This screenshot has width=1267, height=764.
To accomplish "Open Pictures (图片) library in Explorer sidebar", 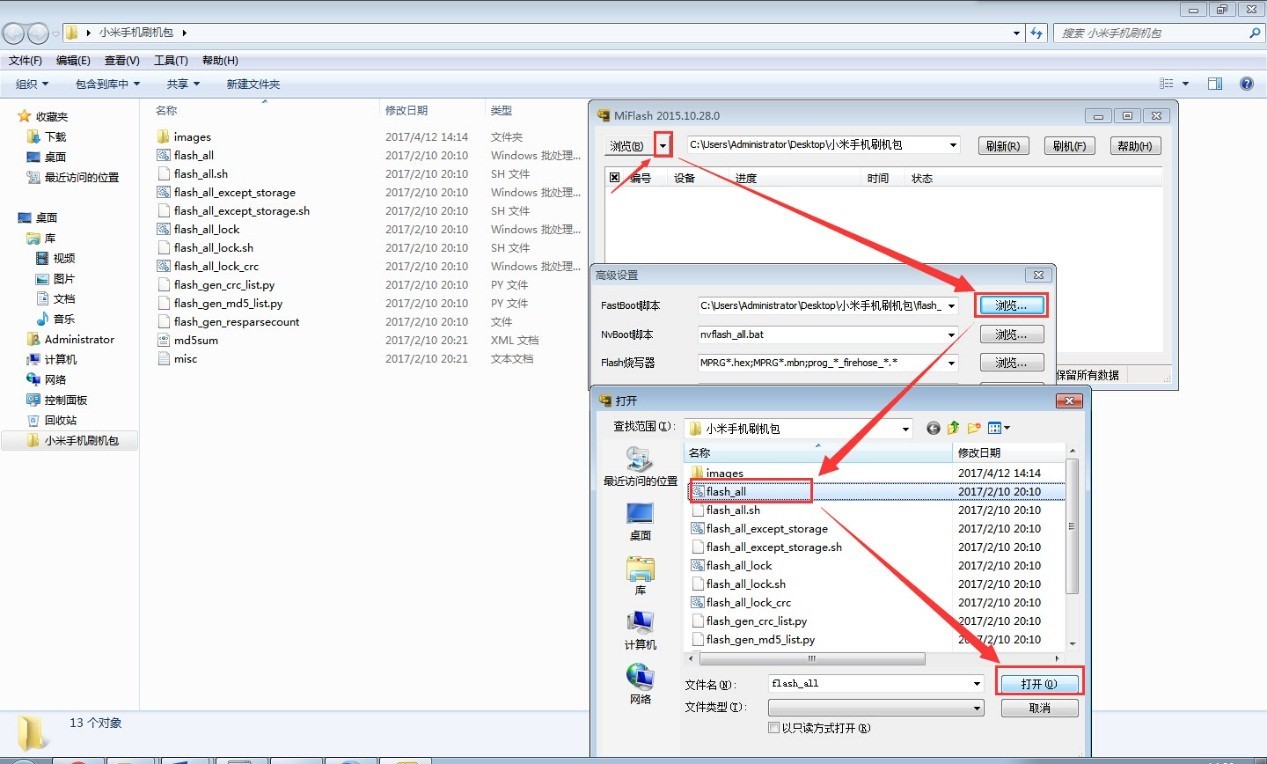I will (55, 279).
